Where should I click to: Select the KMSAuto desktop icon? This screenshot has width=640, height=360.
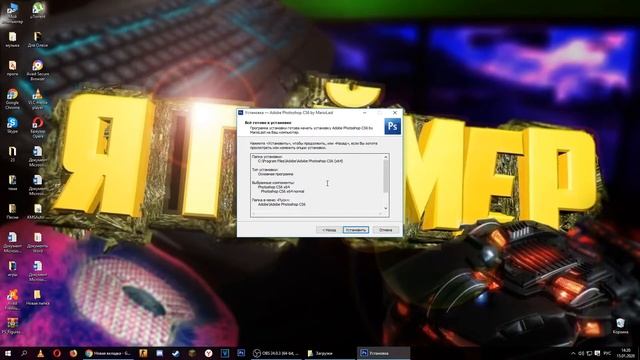(38, 211)
